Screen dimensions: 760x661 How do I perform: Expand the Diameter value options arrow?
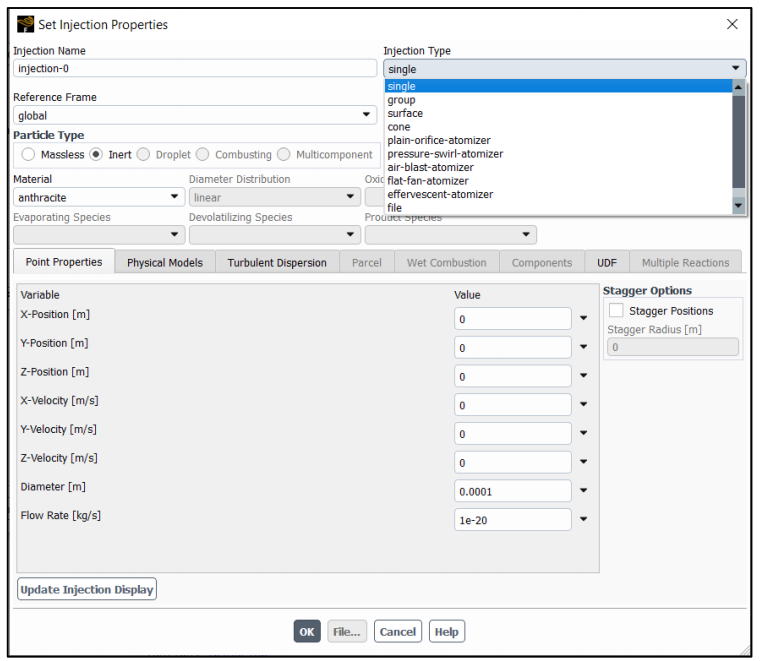click(x=584, y=490)
